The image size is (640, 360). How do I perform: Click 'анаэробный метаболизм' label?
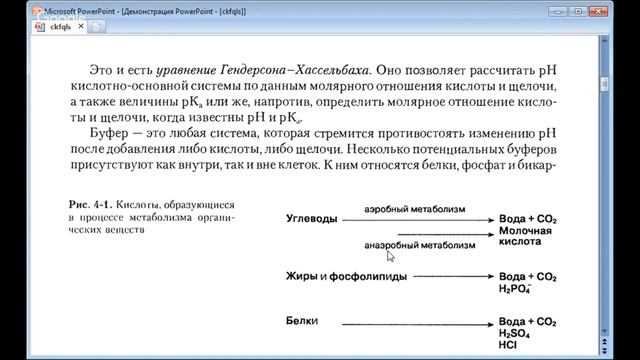click(x=420, y=245)
